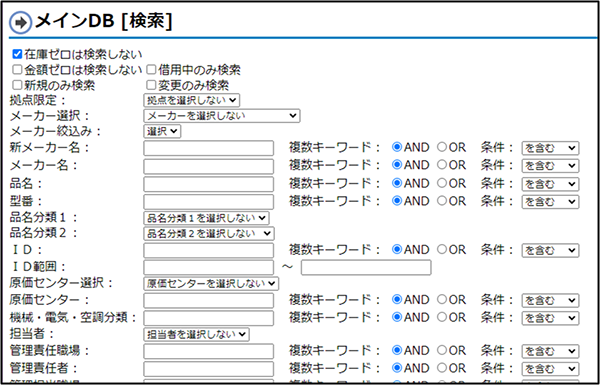Image resolution: width=600 pixels, height=385 pixels.
Task: Select AND for 管理責任者 keywords
Action: (397, 368)
